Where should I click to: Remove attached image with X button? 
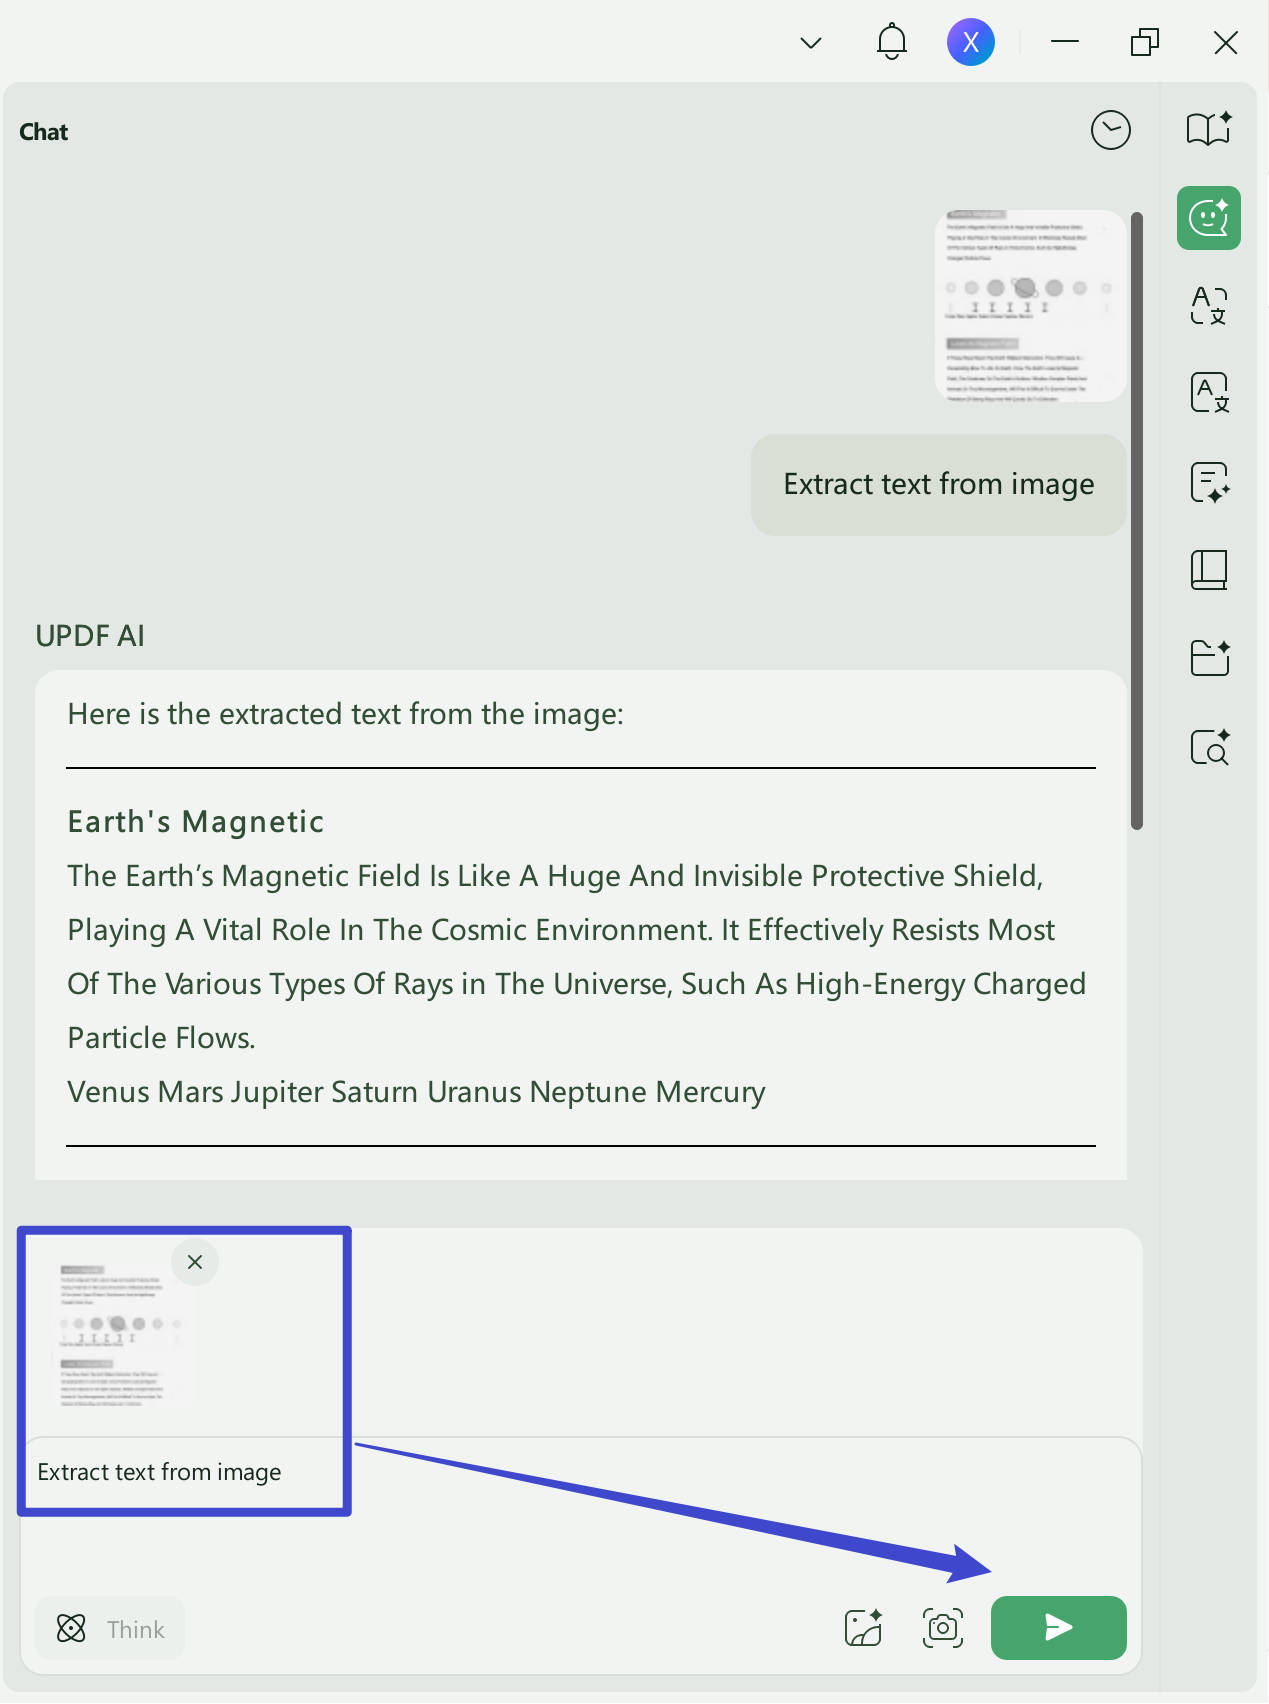pyautogui.click(x=195, y=1262)
